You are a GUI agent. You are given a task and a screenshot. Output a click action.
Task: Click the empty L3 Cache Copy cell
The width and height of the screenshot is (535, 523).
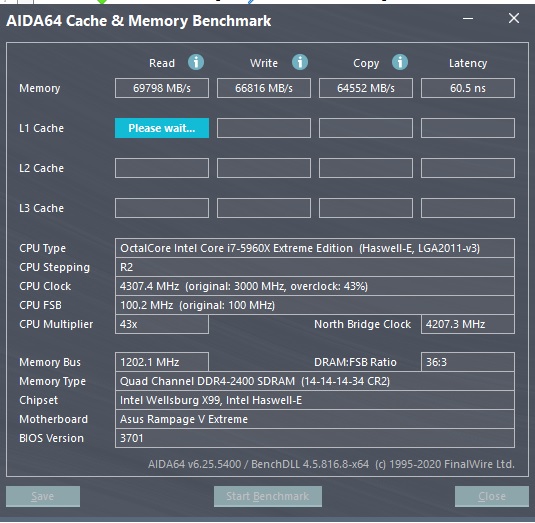(366, 208)
